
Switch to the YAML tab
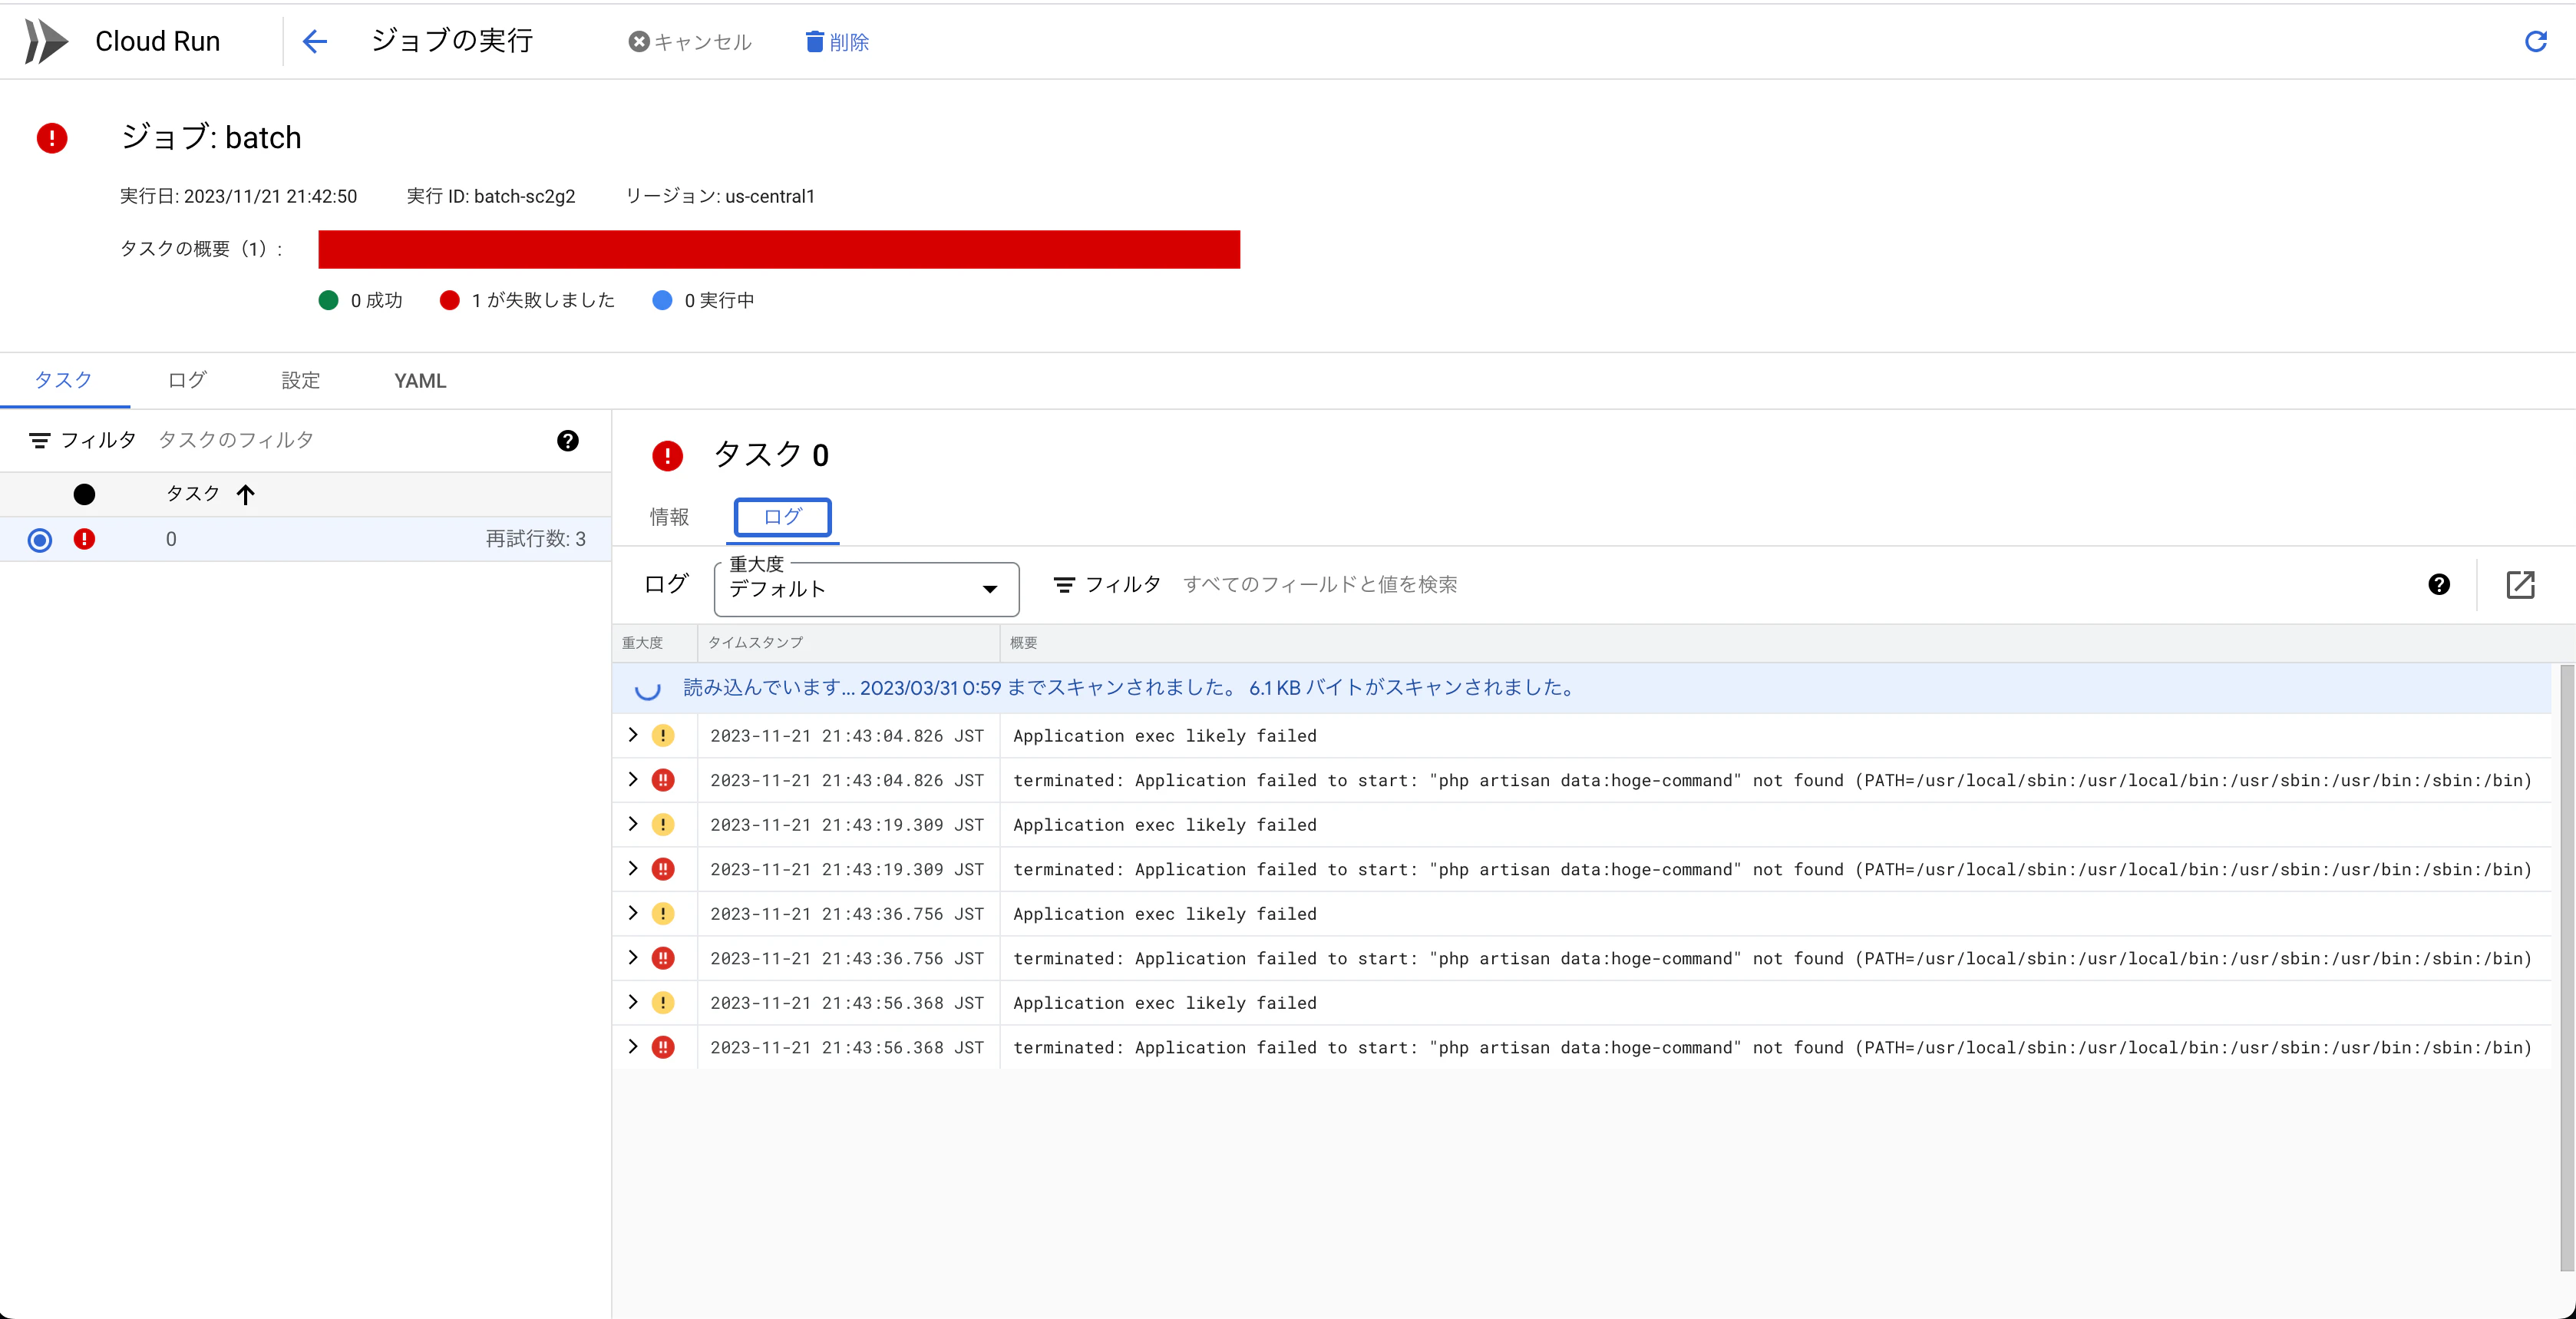coord(420,381)
